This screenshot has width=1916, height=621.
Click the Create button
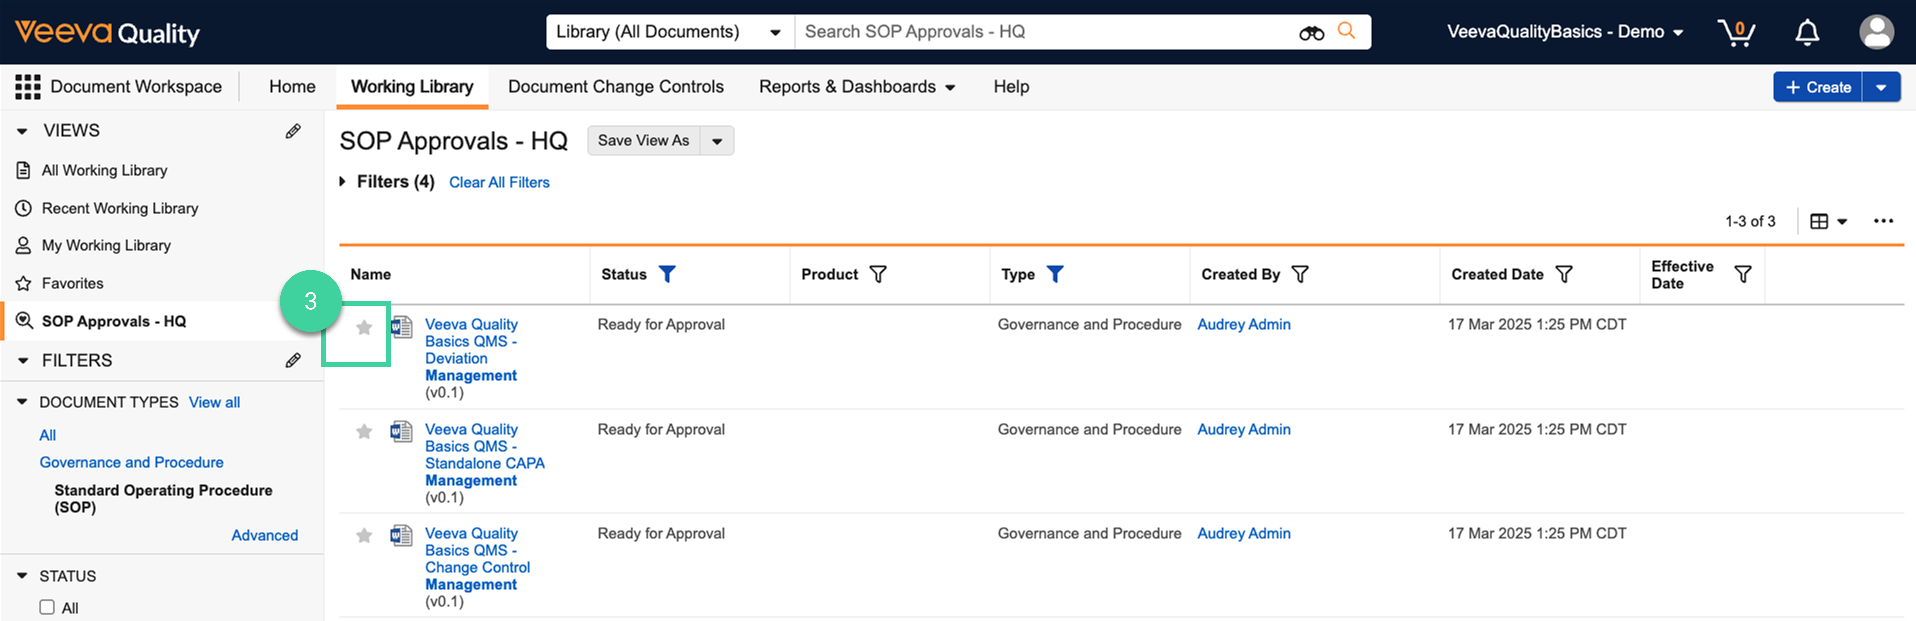1818,88
